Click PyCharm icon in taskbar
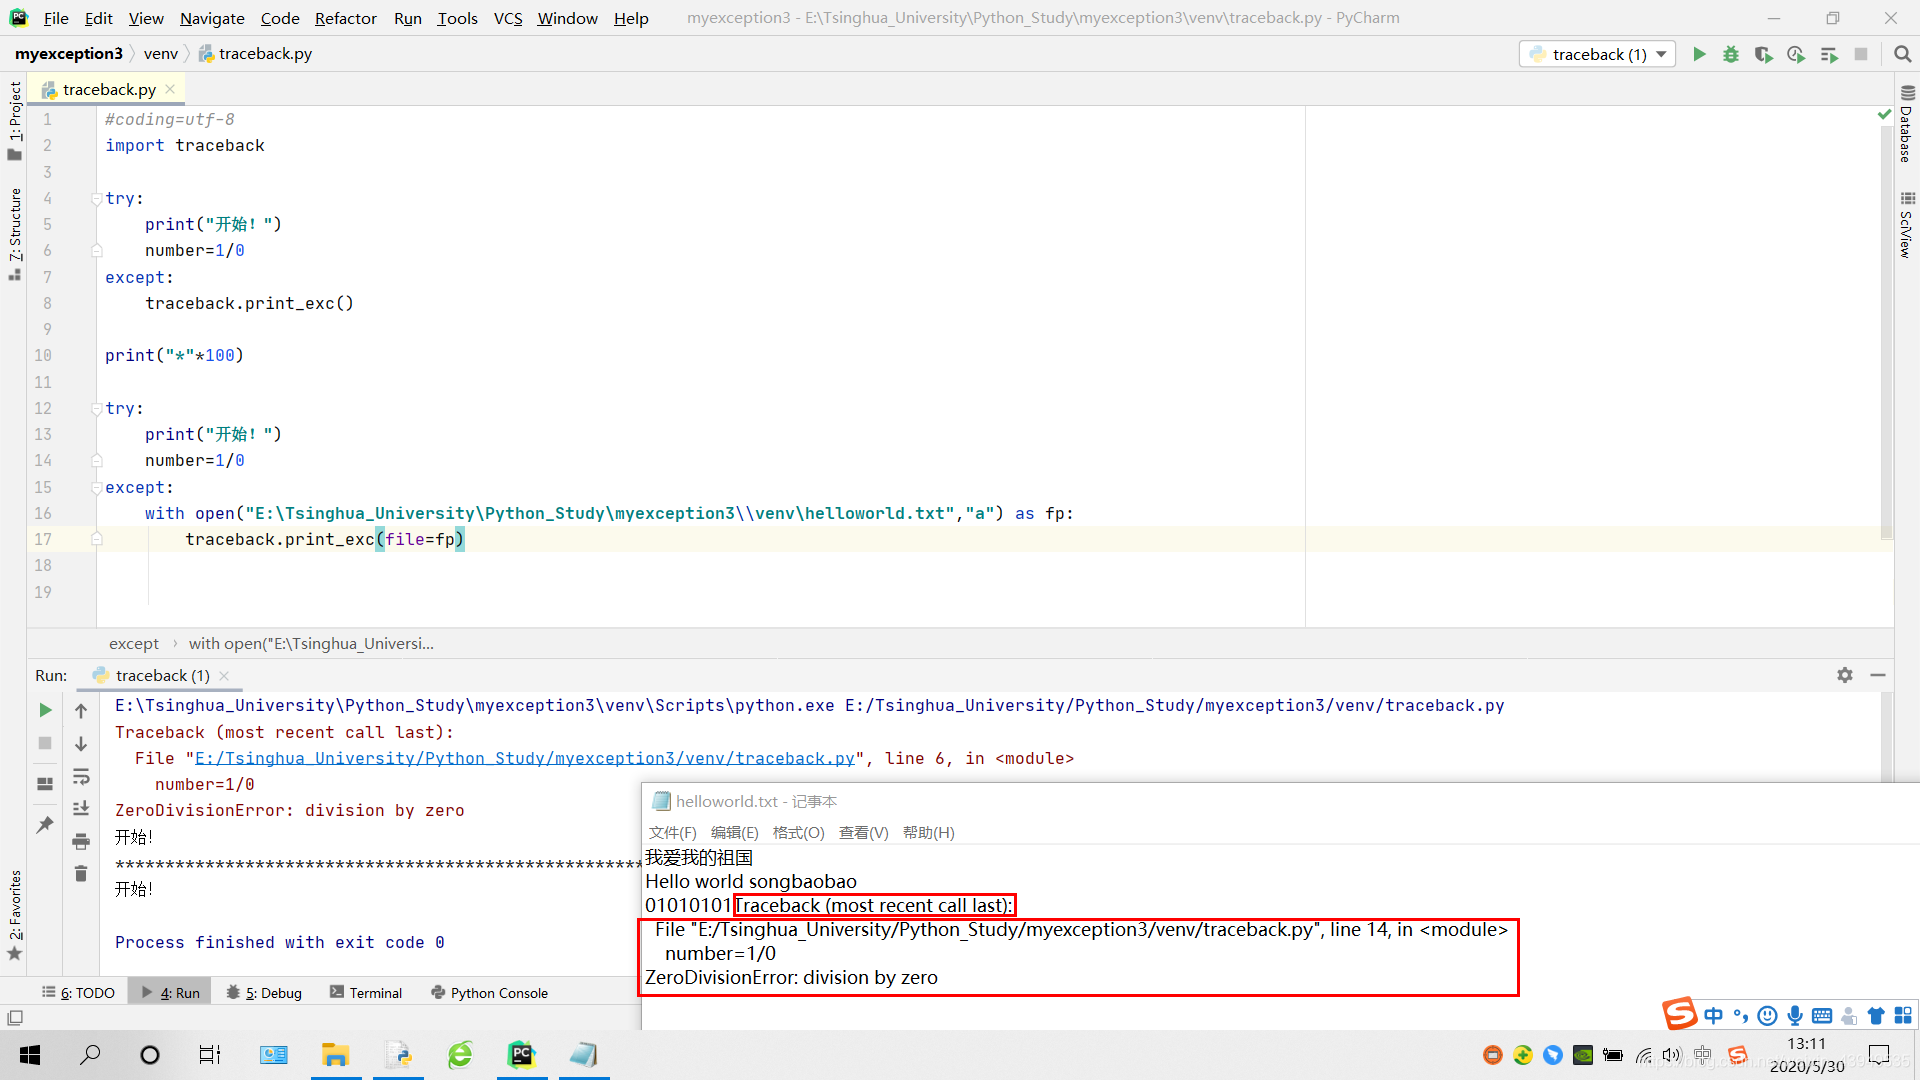 [522, 1055]
